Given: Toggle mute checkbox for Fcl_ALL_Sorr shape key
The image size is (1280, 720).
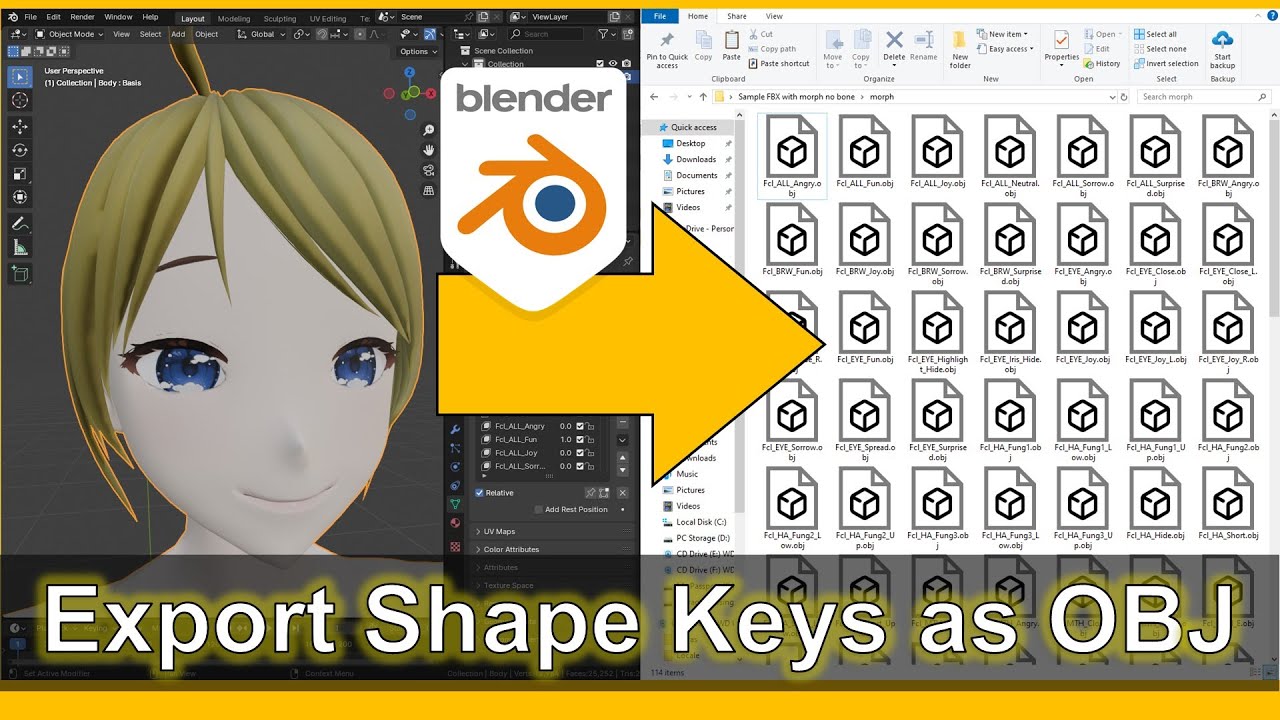Looking at the screenshot, I should (x=580, y=466).
